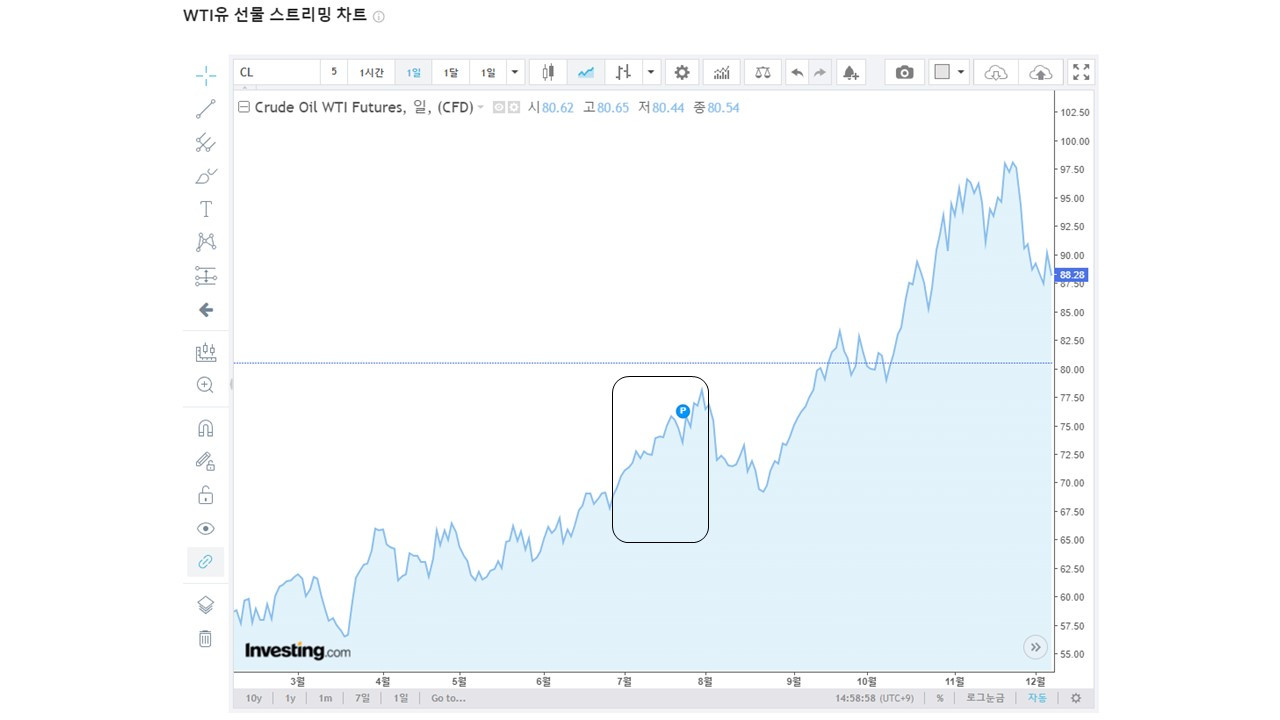Open the Go to... date dialog
1280x720 pixels.
click(x=448, y=698)
